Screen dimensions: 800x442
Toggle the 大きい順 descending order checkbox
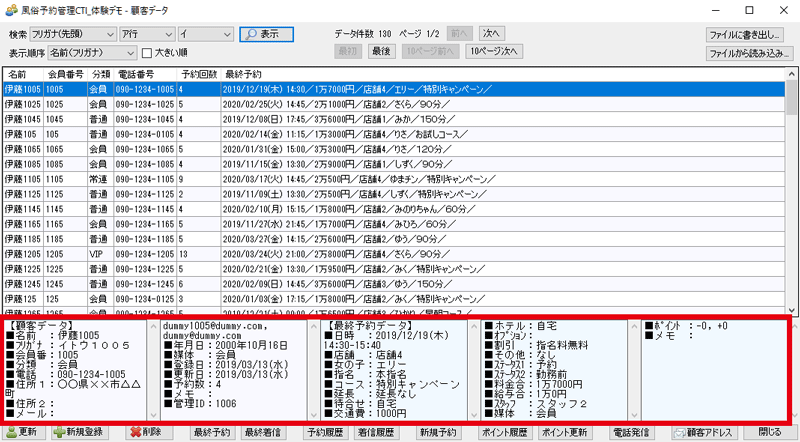(x=148, y=52)
